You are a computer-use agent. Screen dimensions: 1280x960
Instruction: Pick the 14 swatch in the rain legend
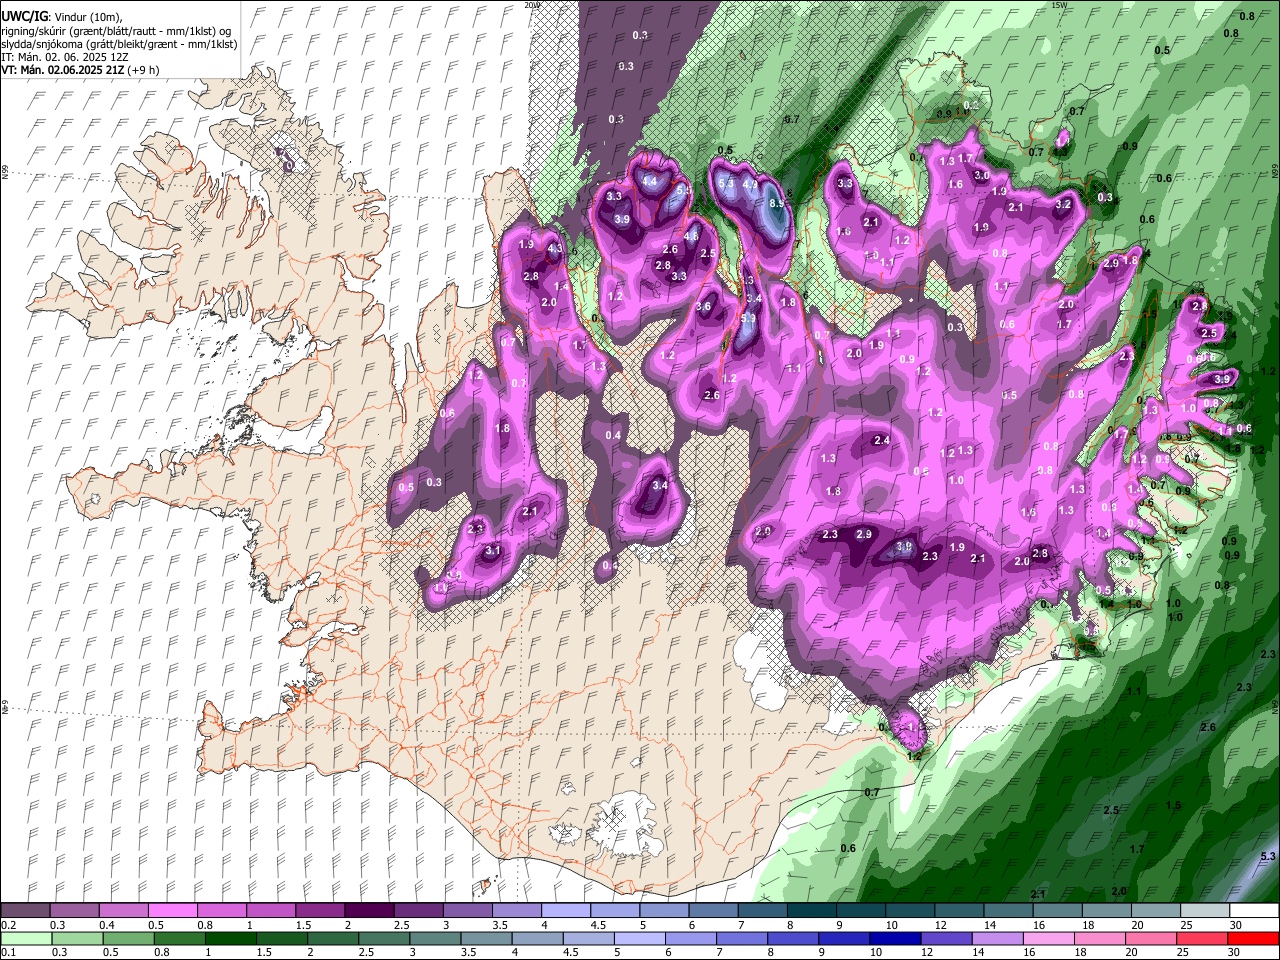tap(996, 939)
